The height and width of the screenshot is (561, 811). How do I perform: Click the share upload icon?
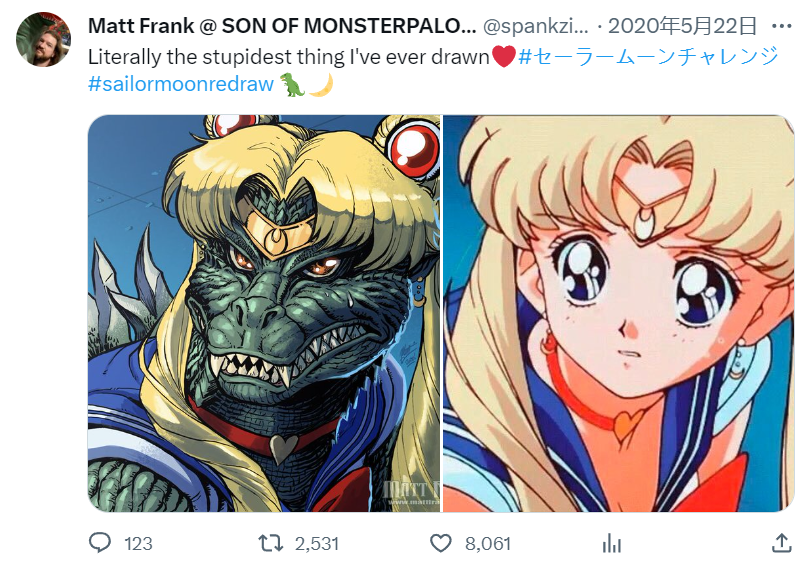coord(782,543)
